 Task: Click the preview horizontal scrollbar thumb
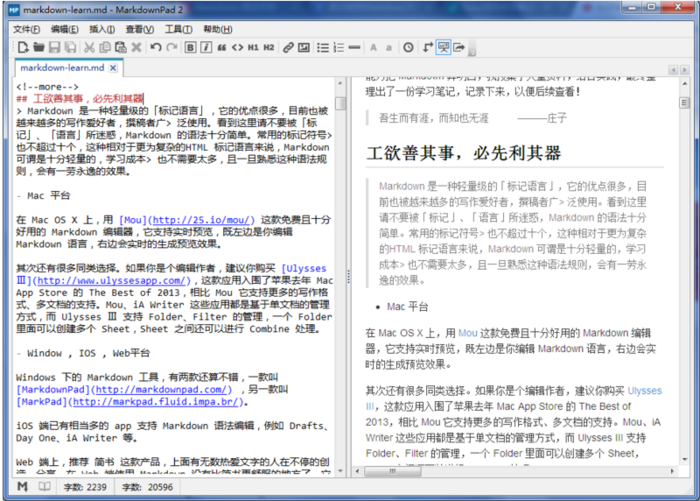[393, 471]
